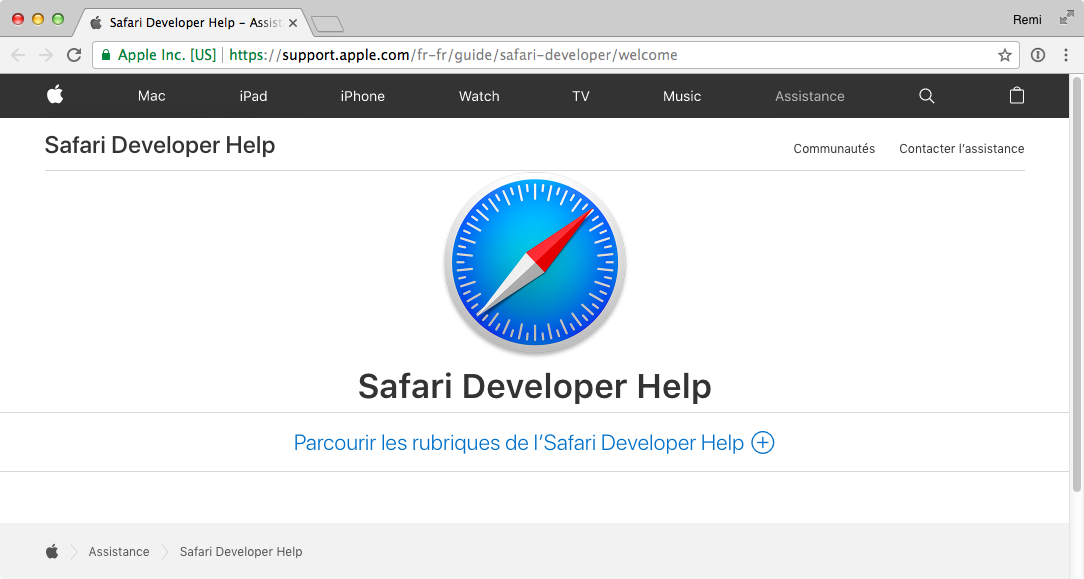Go to the iPhone section
This screenshot has width=1084, height=579.
pos(362,96)
